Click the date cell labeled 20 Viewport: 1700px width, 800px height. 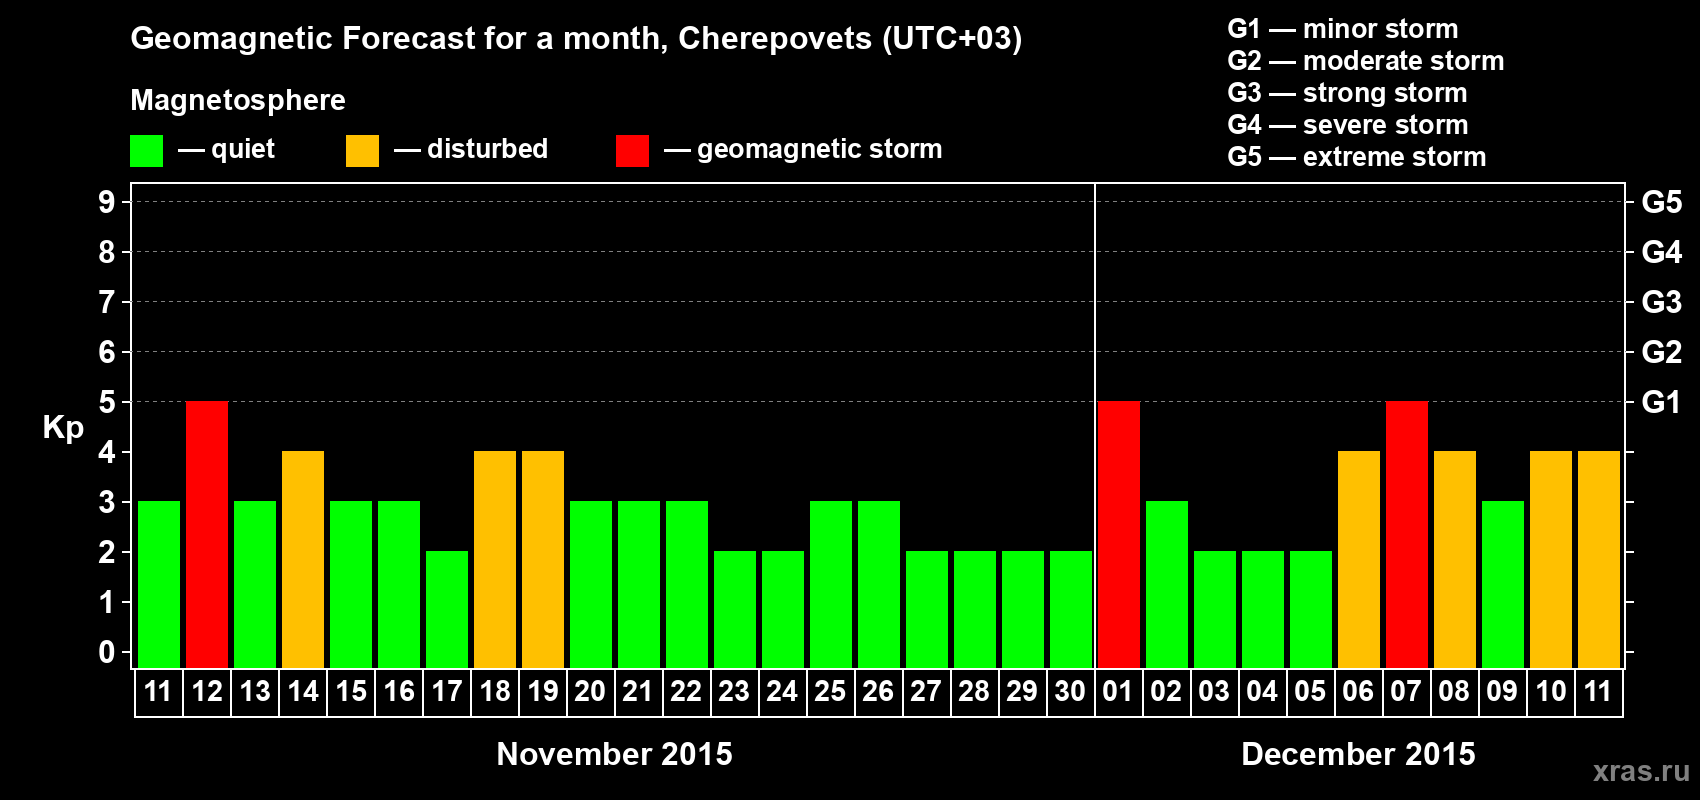pyautogui.click(x=591, y=692)
